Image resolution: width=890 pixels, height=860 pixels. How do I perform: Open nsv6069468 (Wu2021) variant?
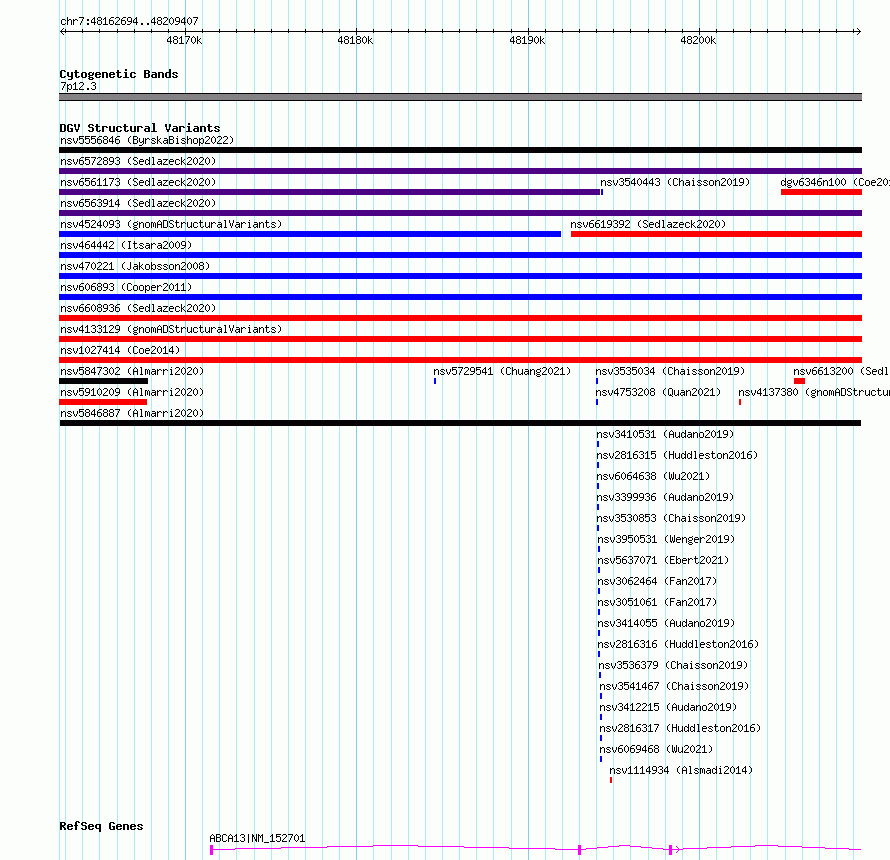656,749
